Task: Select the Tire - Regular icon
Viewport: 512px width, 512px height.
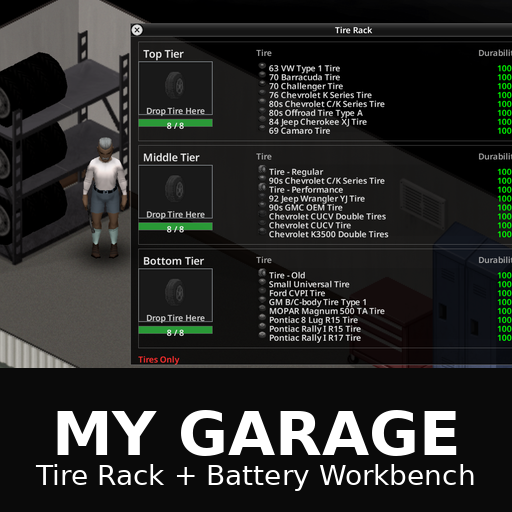Action: pos(262,169)
